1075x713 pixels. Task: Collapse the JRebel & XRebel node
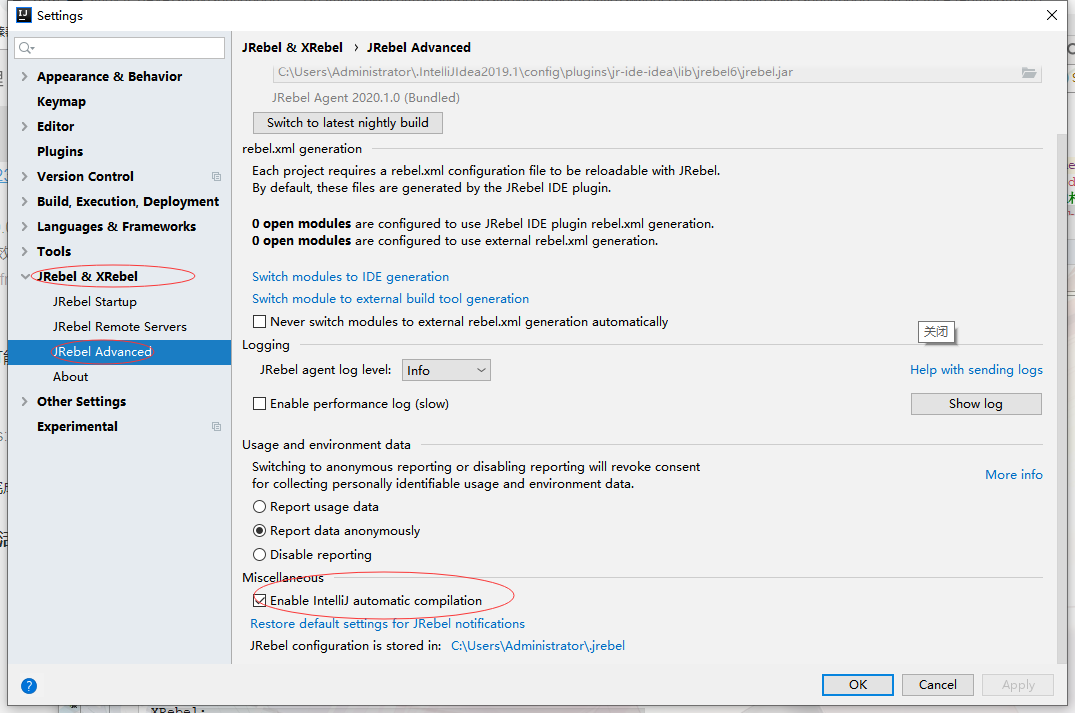25,277
